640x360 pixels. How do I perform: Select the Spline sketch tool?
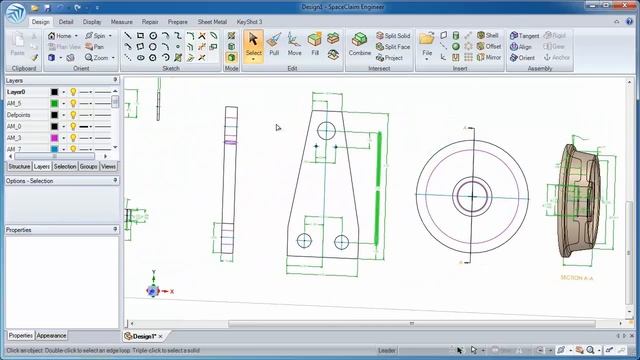pos(178,36)
